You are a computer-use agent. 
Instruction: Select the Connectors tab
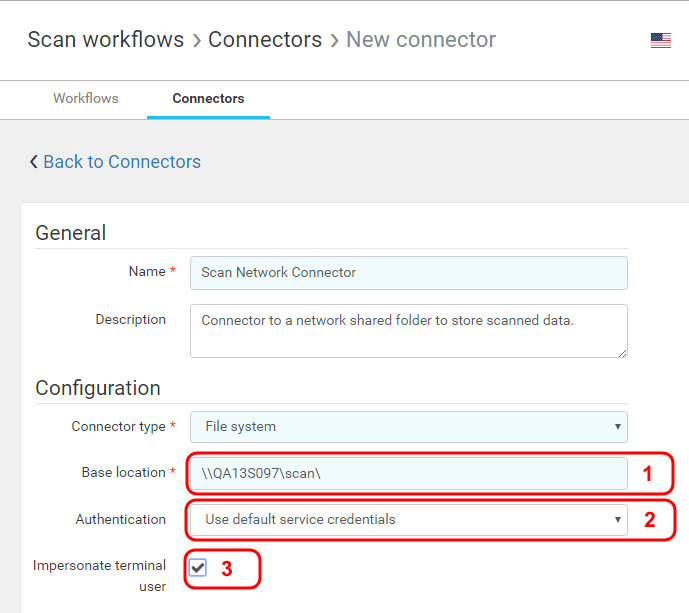click(x=208, y=98)
